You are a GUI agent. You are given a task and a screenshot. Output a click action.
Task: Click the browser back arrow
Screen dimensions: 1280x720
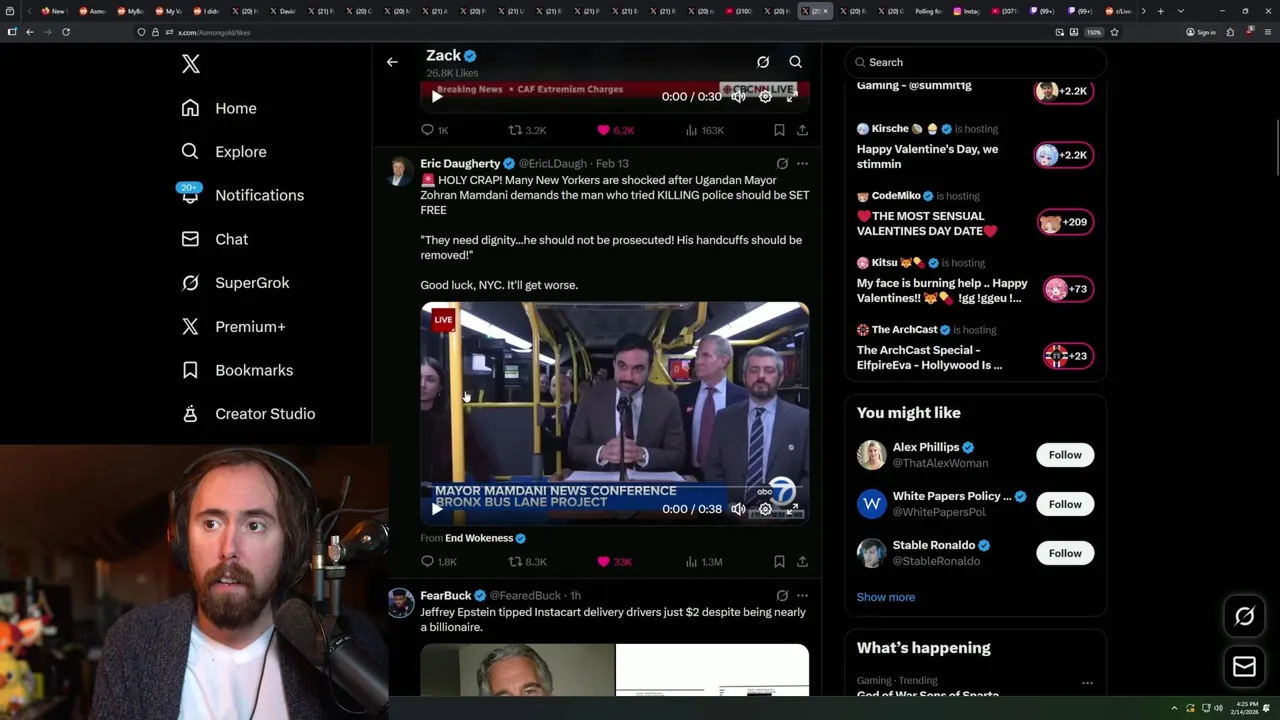pos(30,32)
